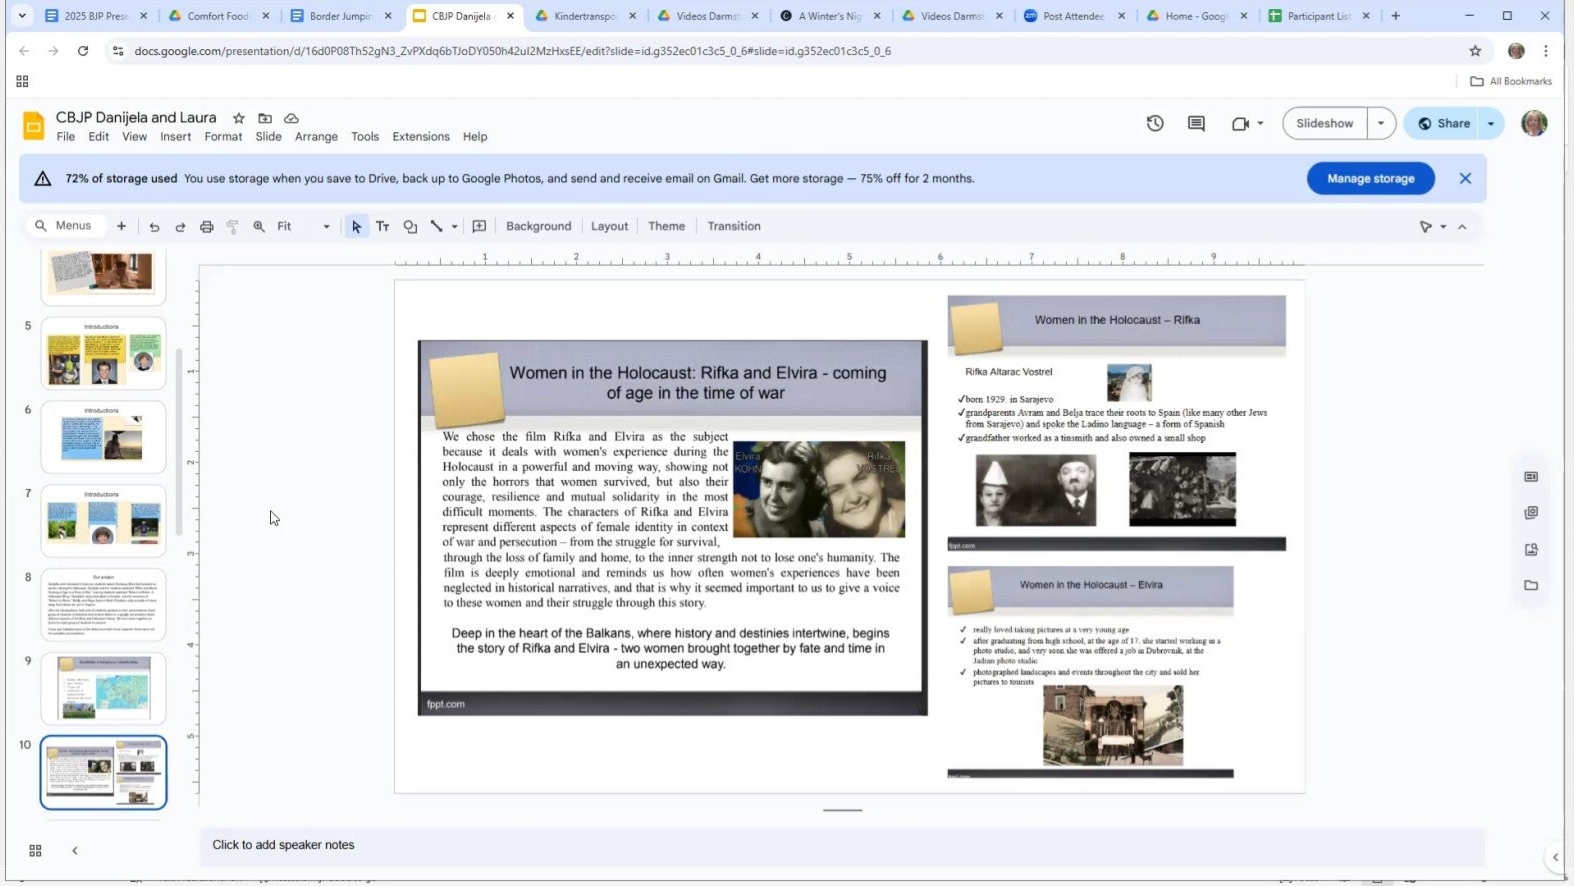The height and width of the screenshot is (887, 1574).
Task: Click the Print icon
Action: point(206,227)
